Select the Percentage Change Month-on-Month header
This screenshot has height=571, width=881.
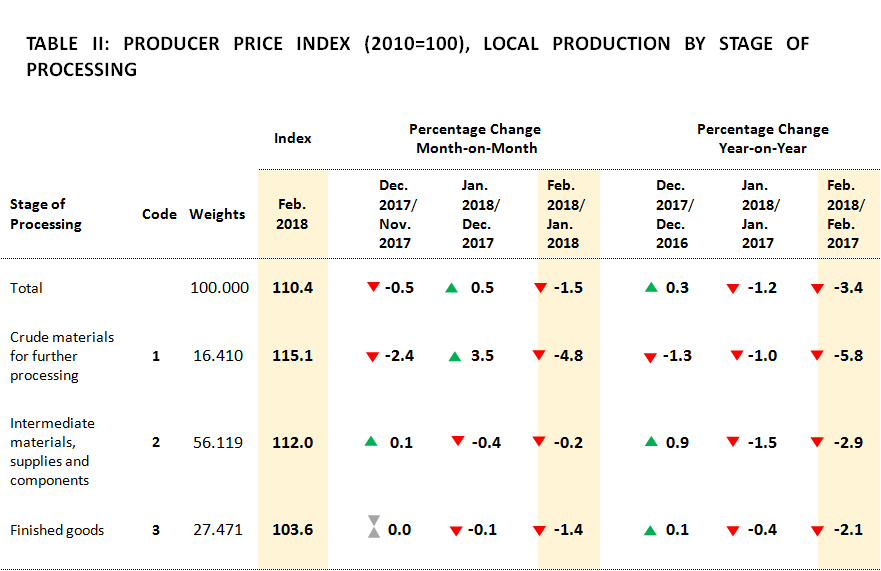tap(474, 139)
